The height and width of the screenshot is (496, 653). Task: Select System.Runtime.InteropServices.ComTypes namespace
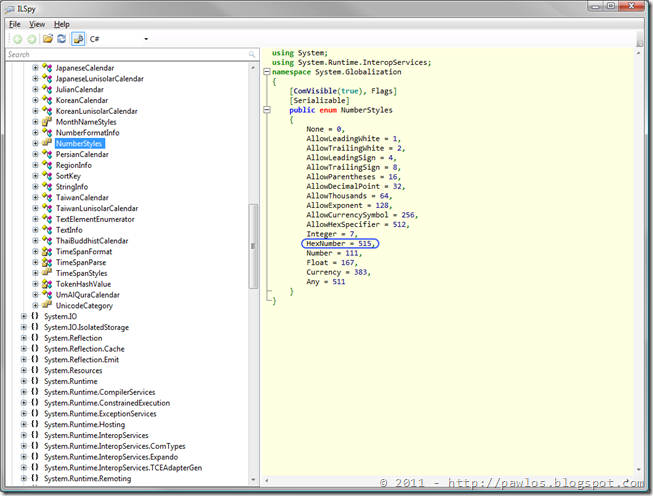point(115,446)
